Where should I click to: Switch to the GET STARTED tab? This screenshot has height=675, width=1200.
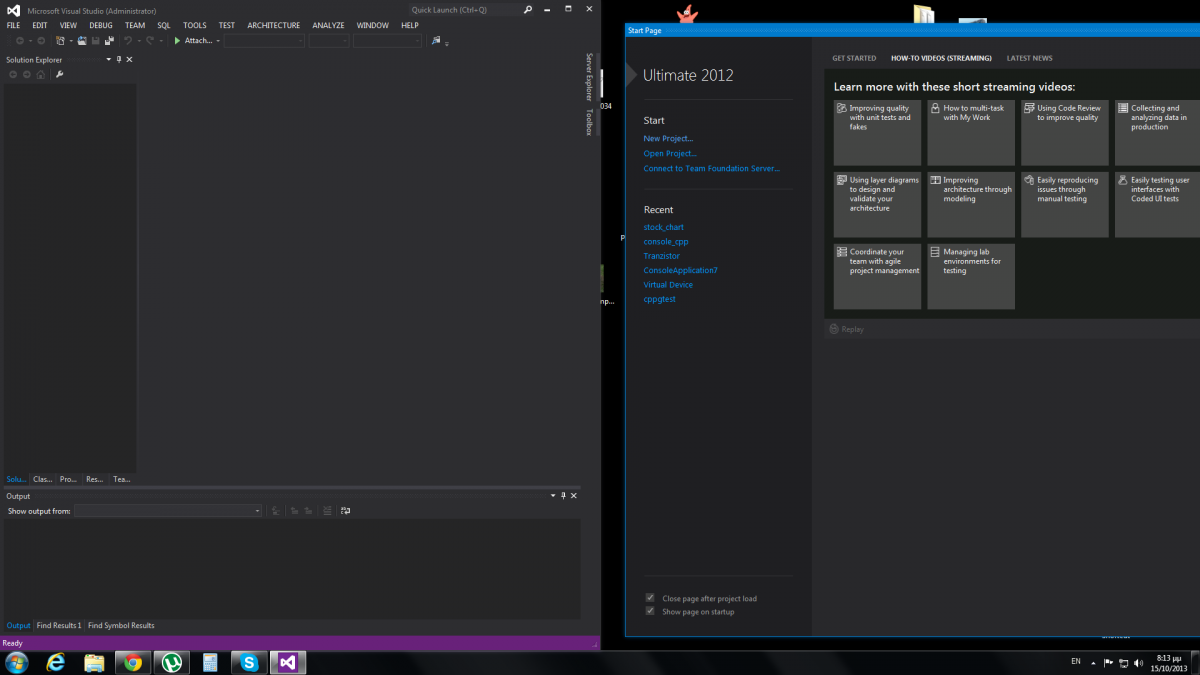tap(854, 58)
